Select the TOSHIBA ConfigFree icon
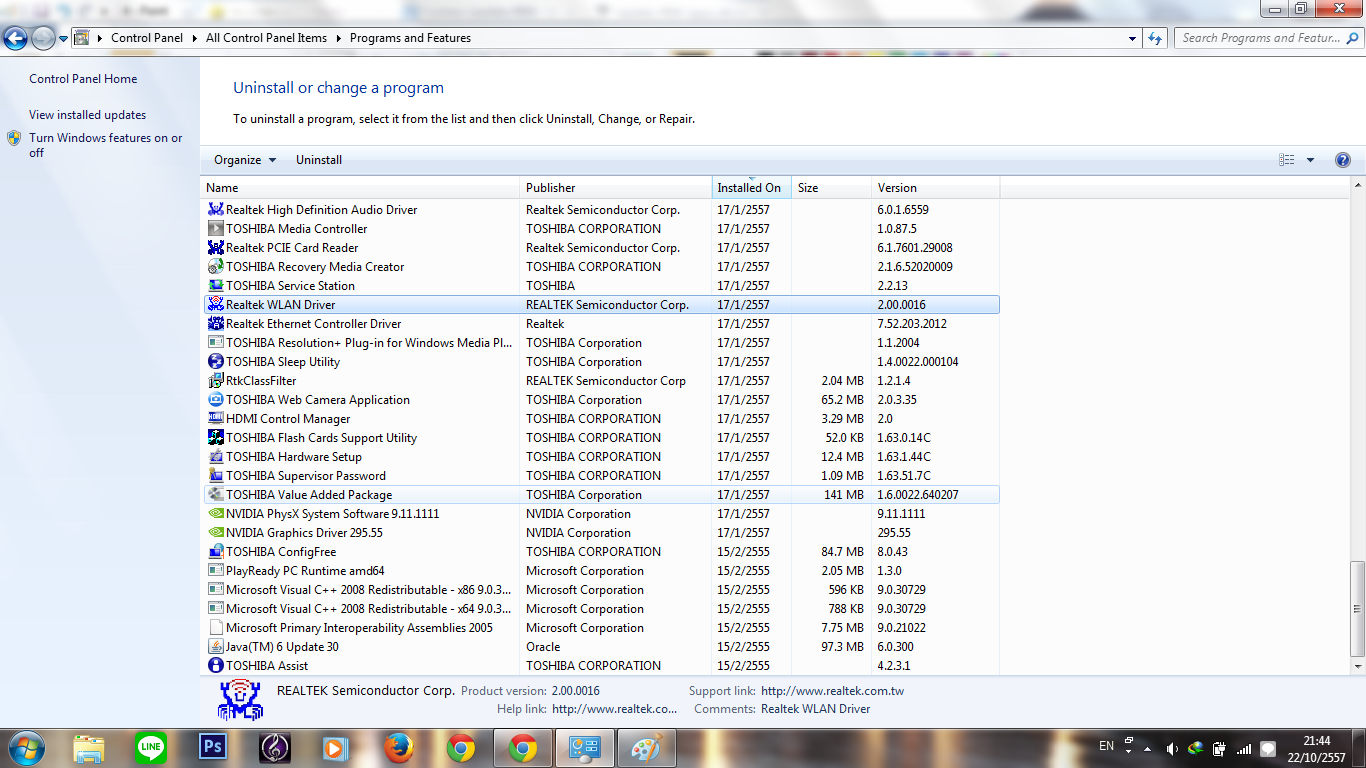Viewport: 1366px width, 768px height. pyautogui.click(x=215, y=552)
